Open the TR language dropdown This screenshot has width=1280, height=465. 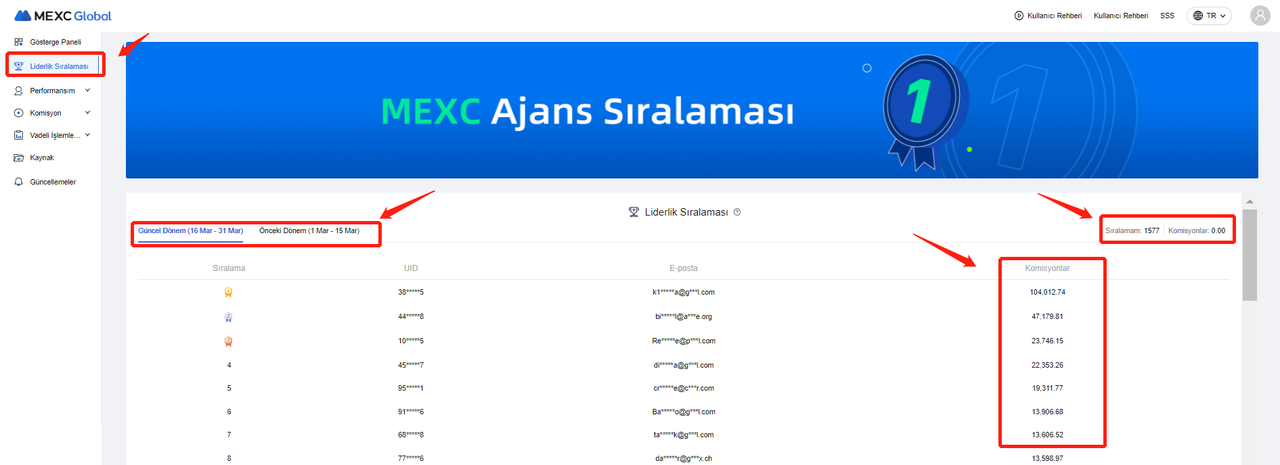pos(1208,16)
